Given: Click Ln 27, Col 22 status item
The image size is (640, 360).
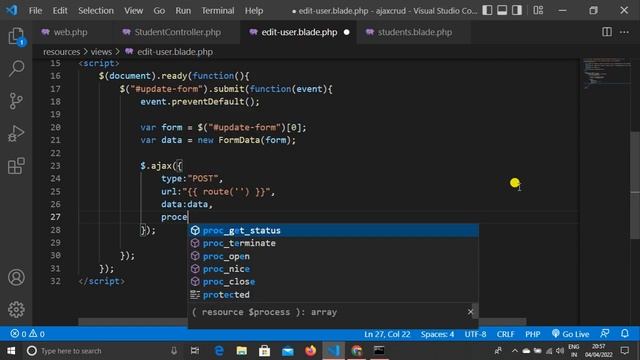Looking at the screenshot, I should (x=387, y=334).
